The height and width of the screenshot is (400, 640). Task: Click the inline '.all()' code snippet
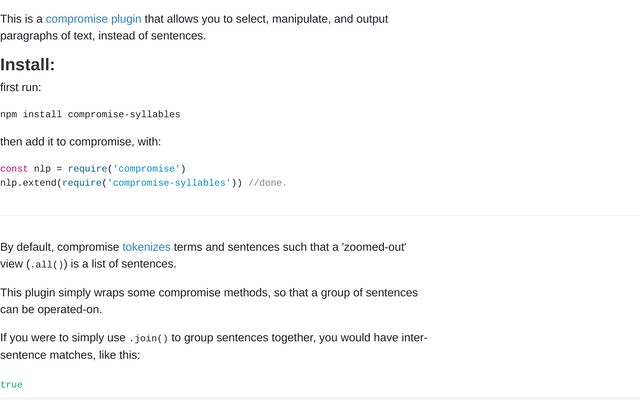pos(47,264)
